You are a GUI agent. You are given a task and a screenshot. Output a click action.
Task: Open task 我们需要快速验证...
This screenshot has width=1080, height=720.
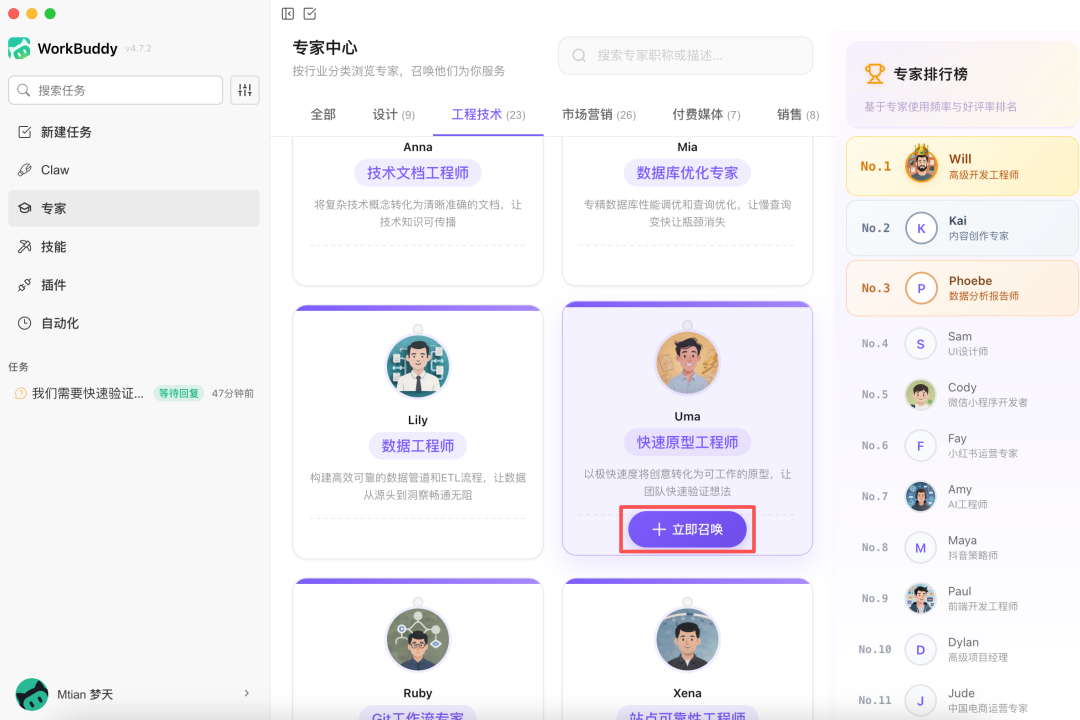point(134,393)
